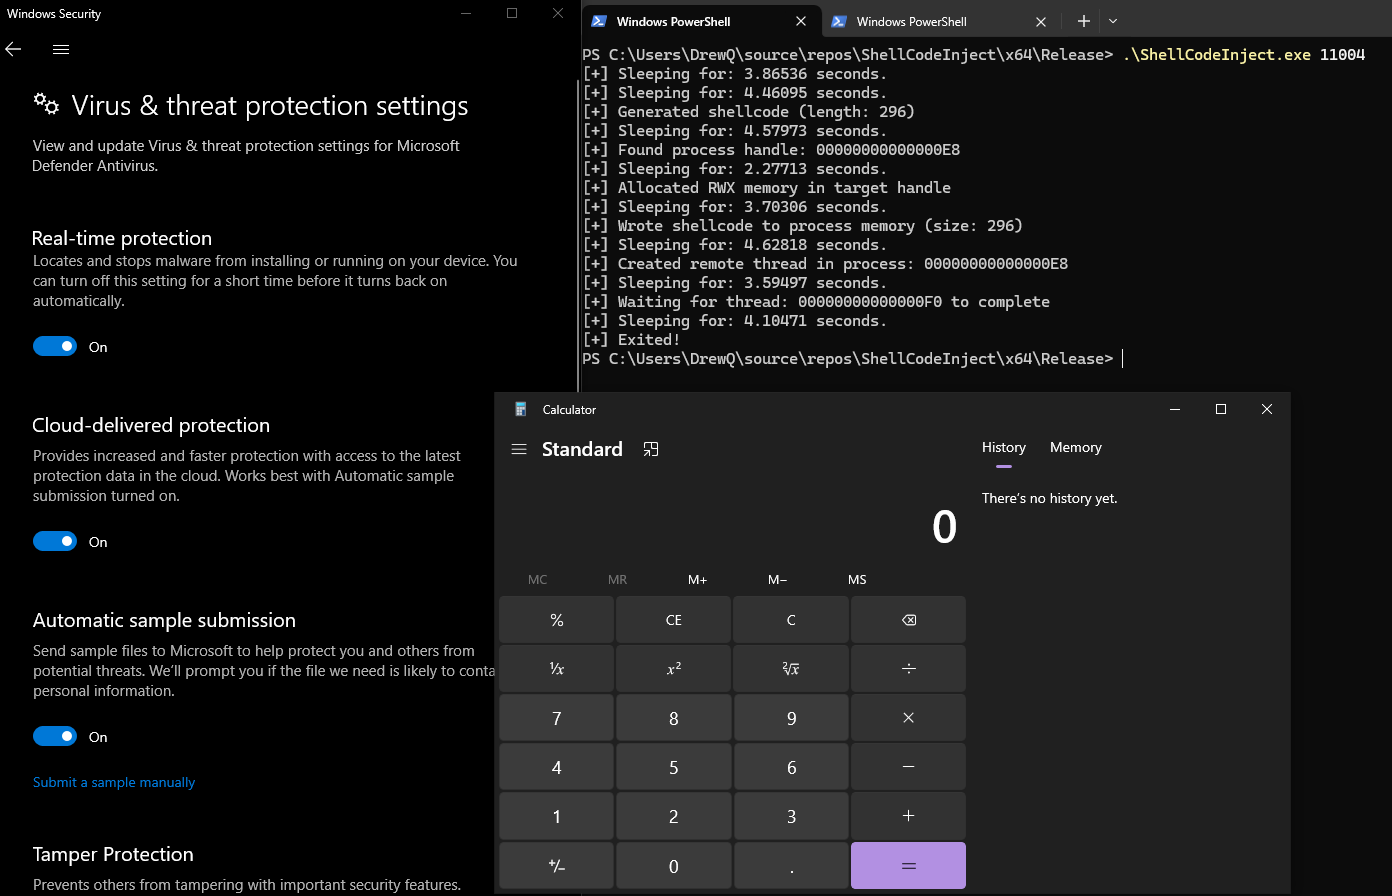Screen dimensions: 1392x896
Task: Click the x squared button
Action: [673, 668]
